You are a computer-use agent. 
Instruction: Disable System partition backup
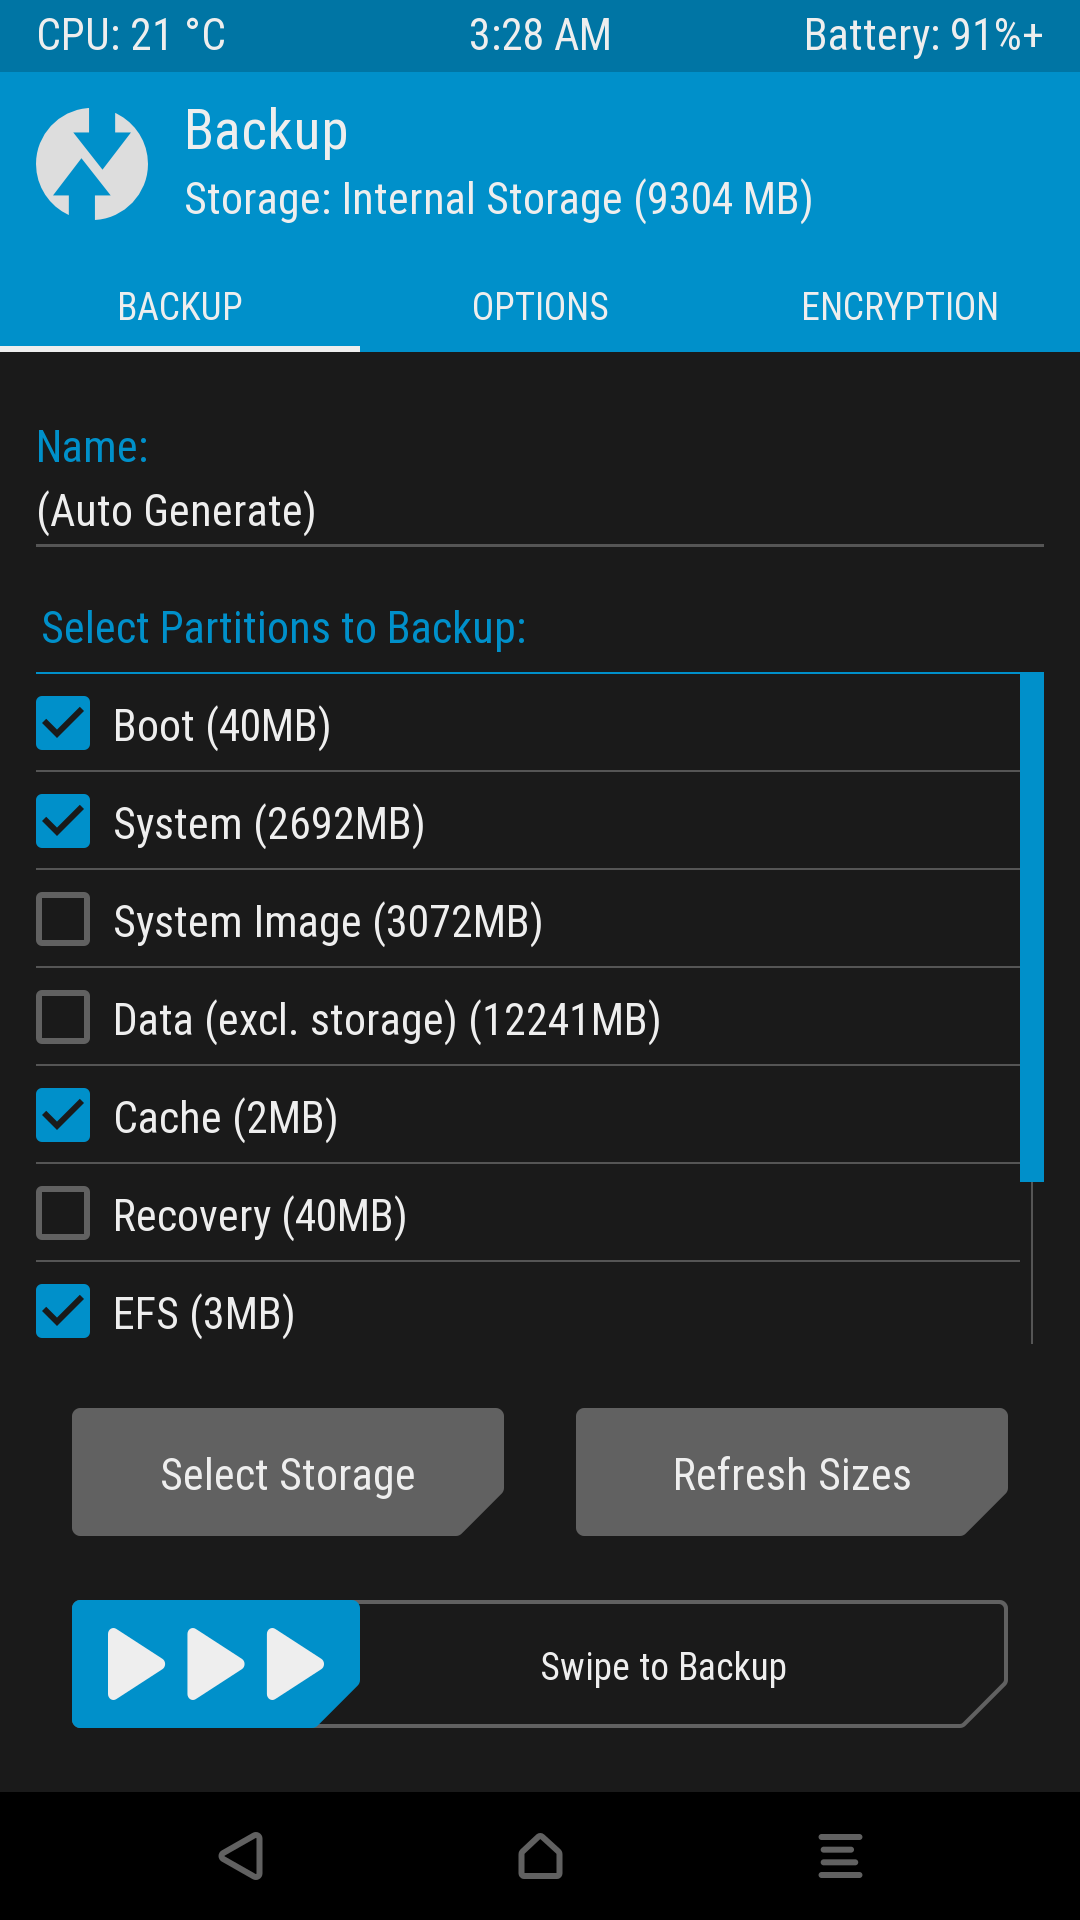(x=63, y=821)
